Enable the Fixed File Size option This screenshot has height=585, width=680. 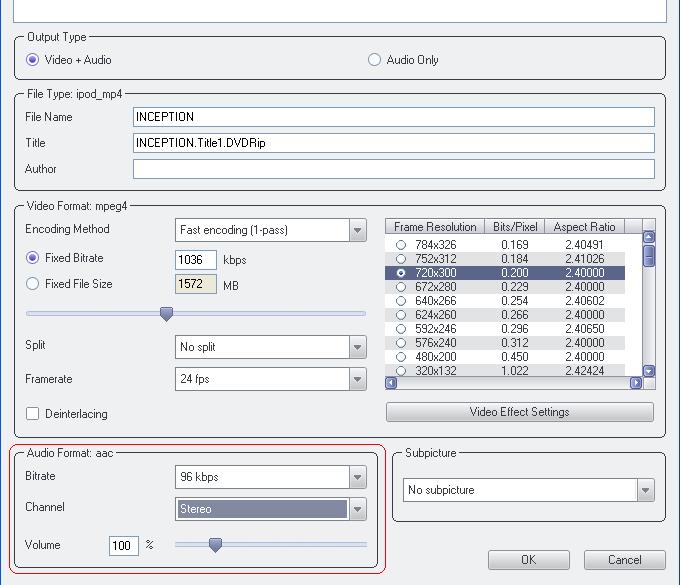coord(33,284)
